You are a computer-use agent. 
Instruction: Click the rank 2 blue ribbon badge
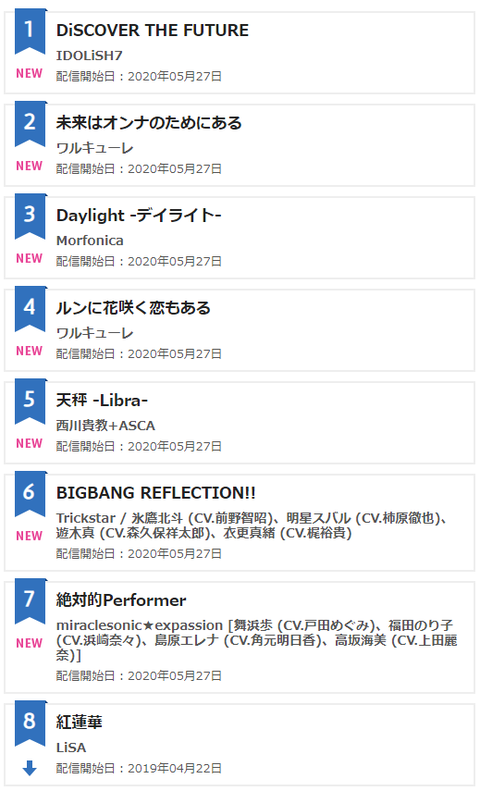pos(30,124)
